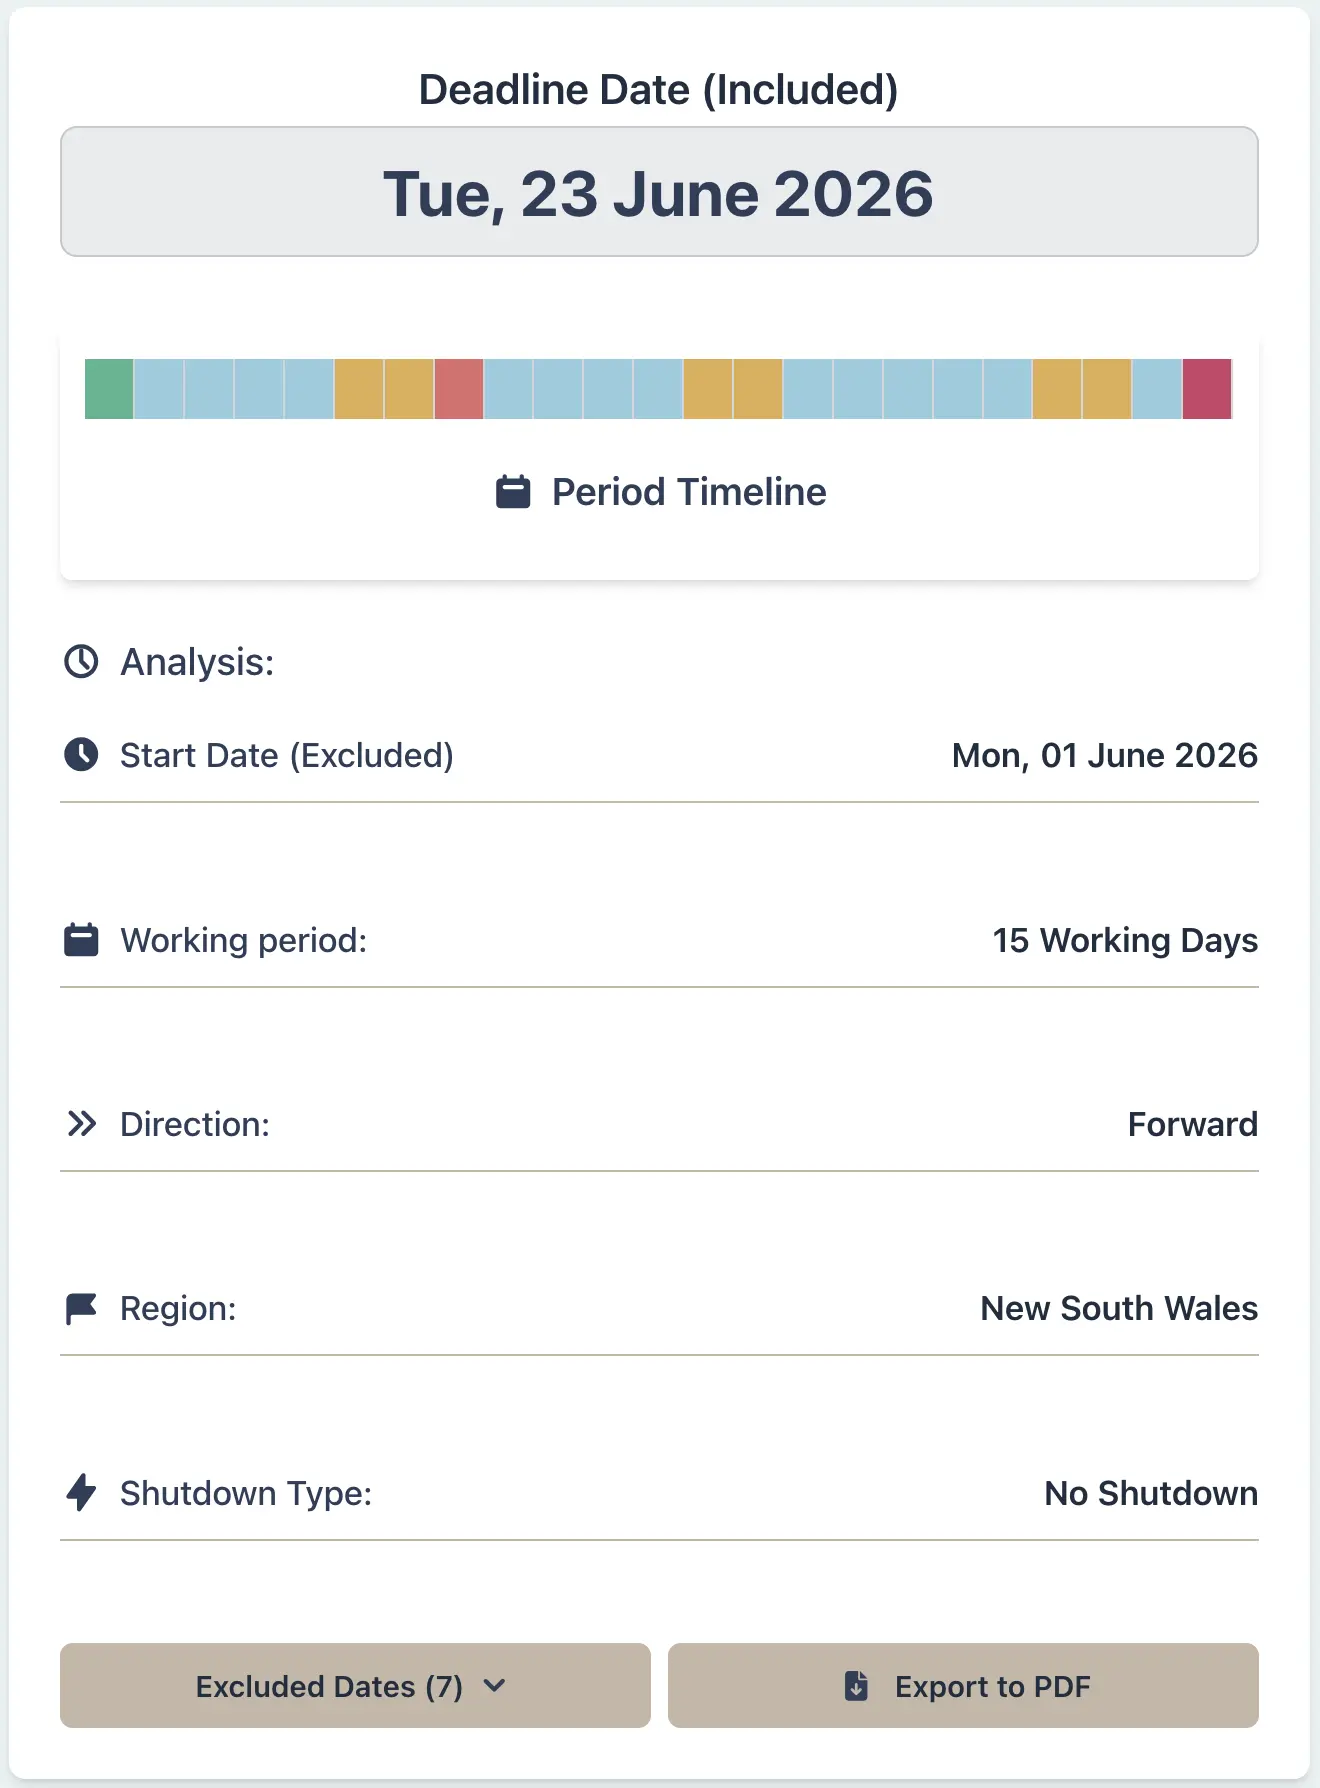This screenshot has height=1788, width=1320.
Task: Click the dark pink deadline segment in timeline
Action: pyautogui.click(x=1206, y=389)
